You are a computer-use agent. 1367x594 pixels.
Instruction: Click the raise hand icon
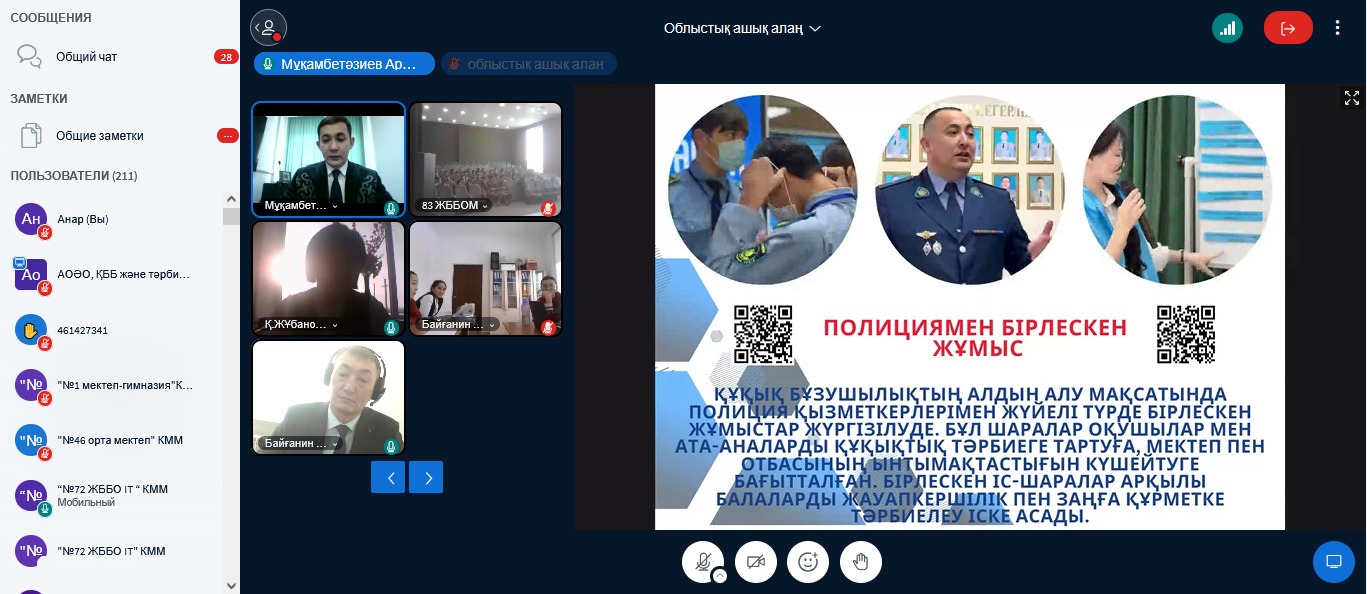pyautogui.click(x=860, y=562)
